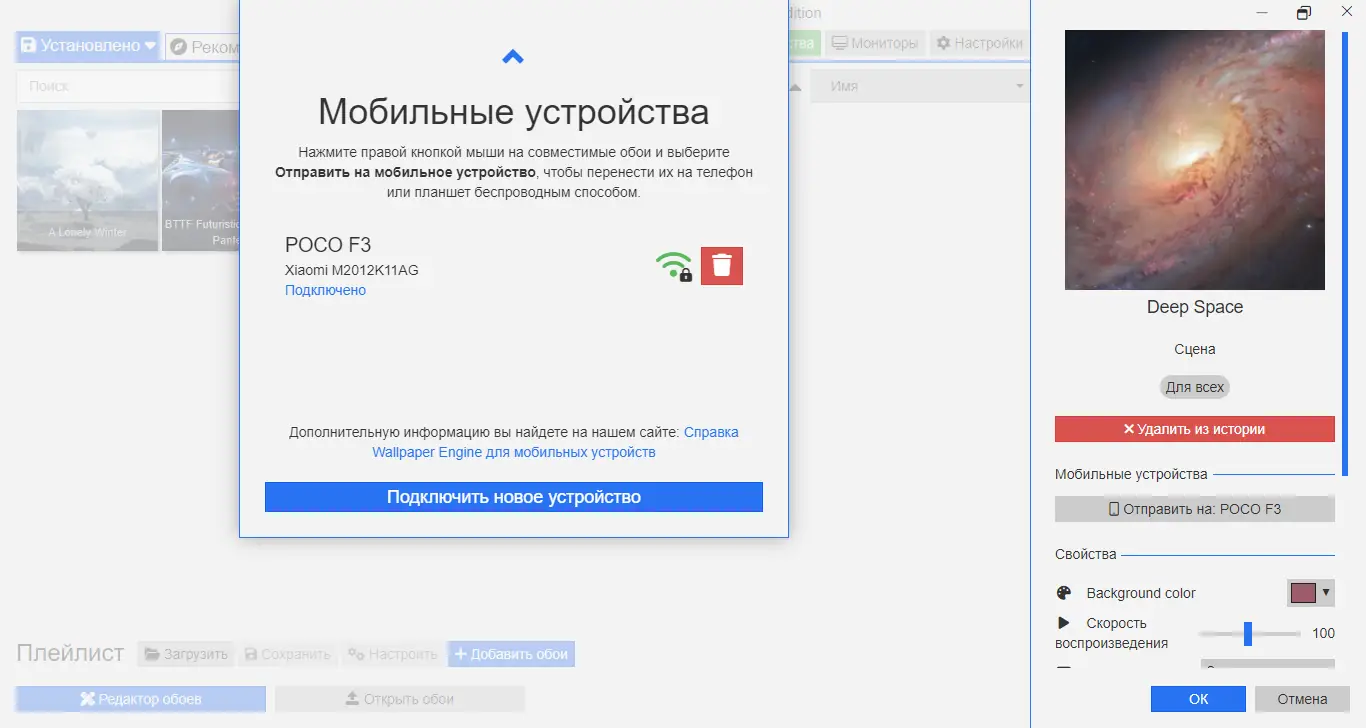The height and width of the screenshot is (728, 1366).
Task: Open the Установлено dropdown
Action: click(x=87, y=45)
